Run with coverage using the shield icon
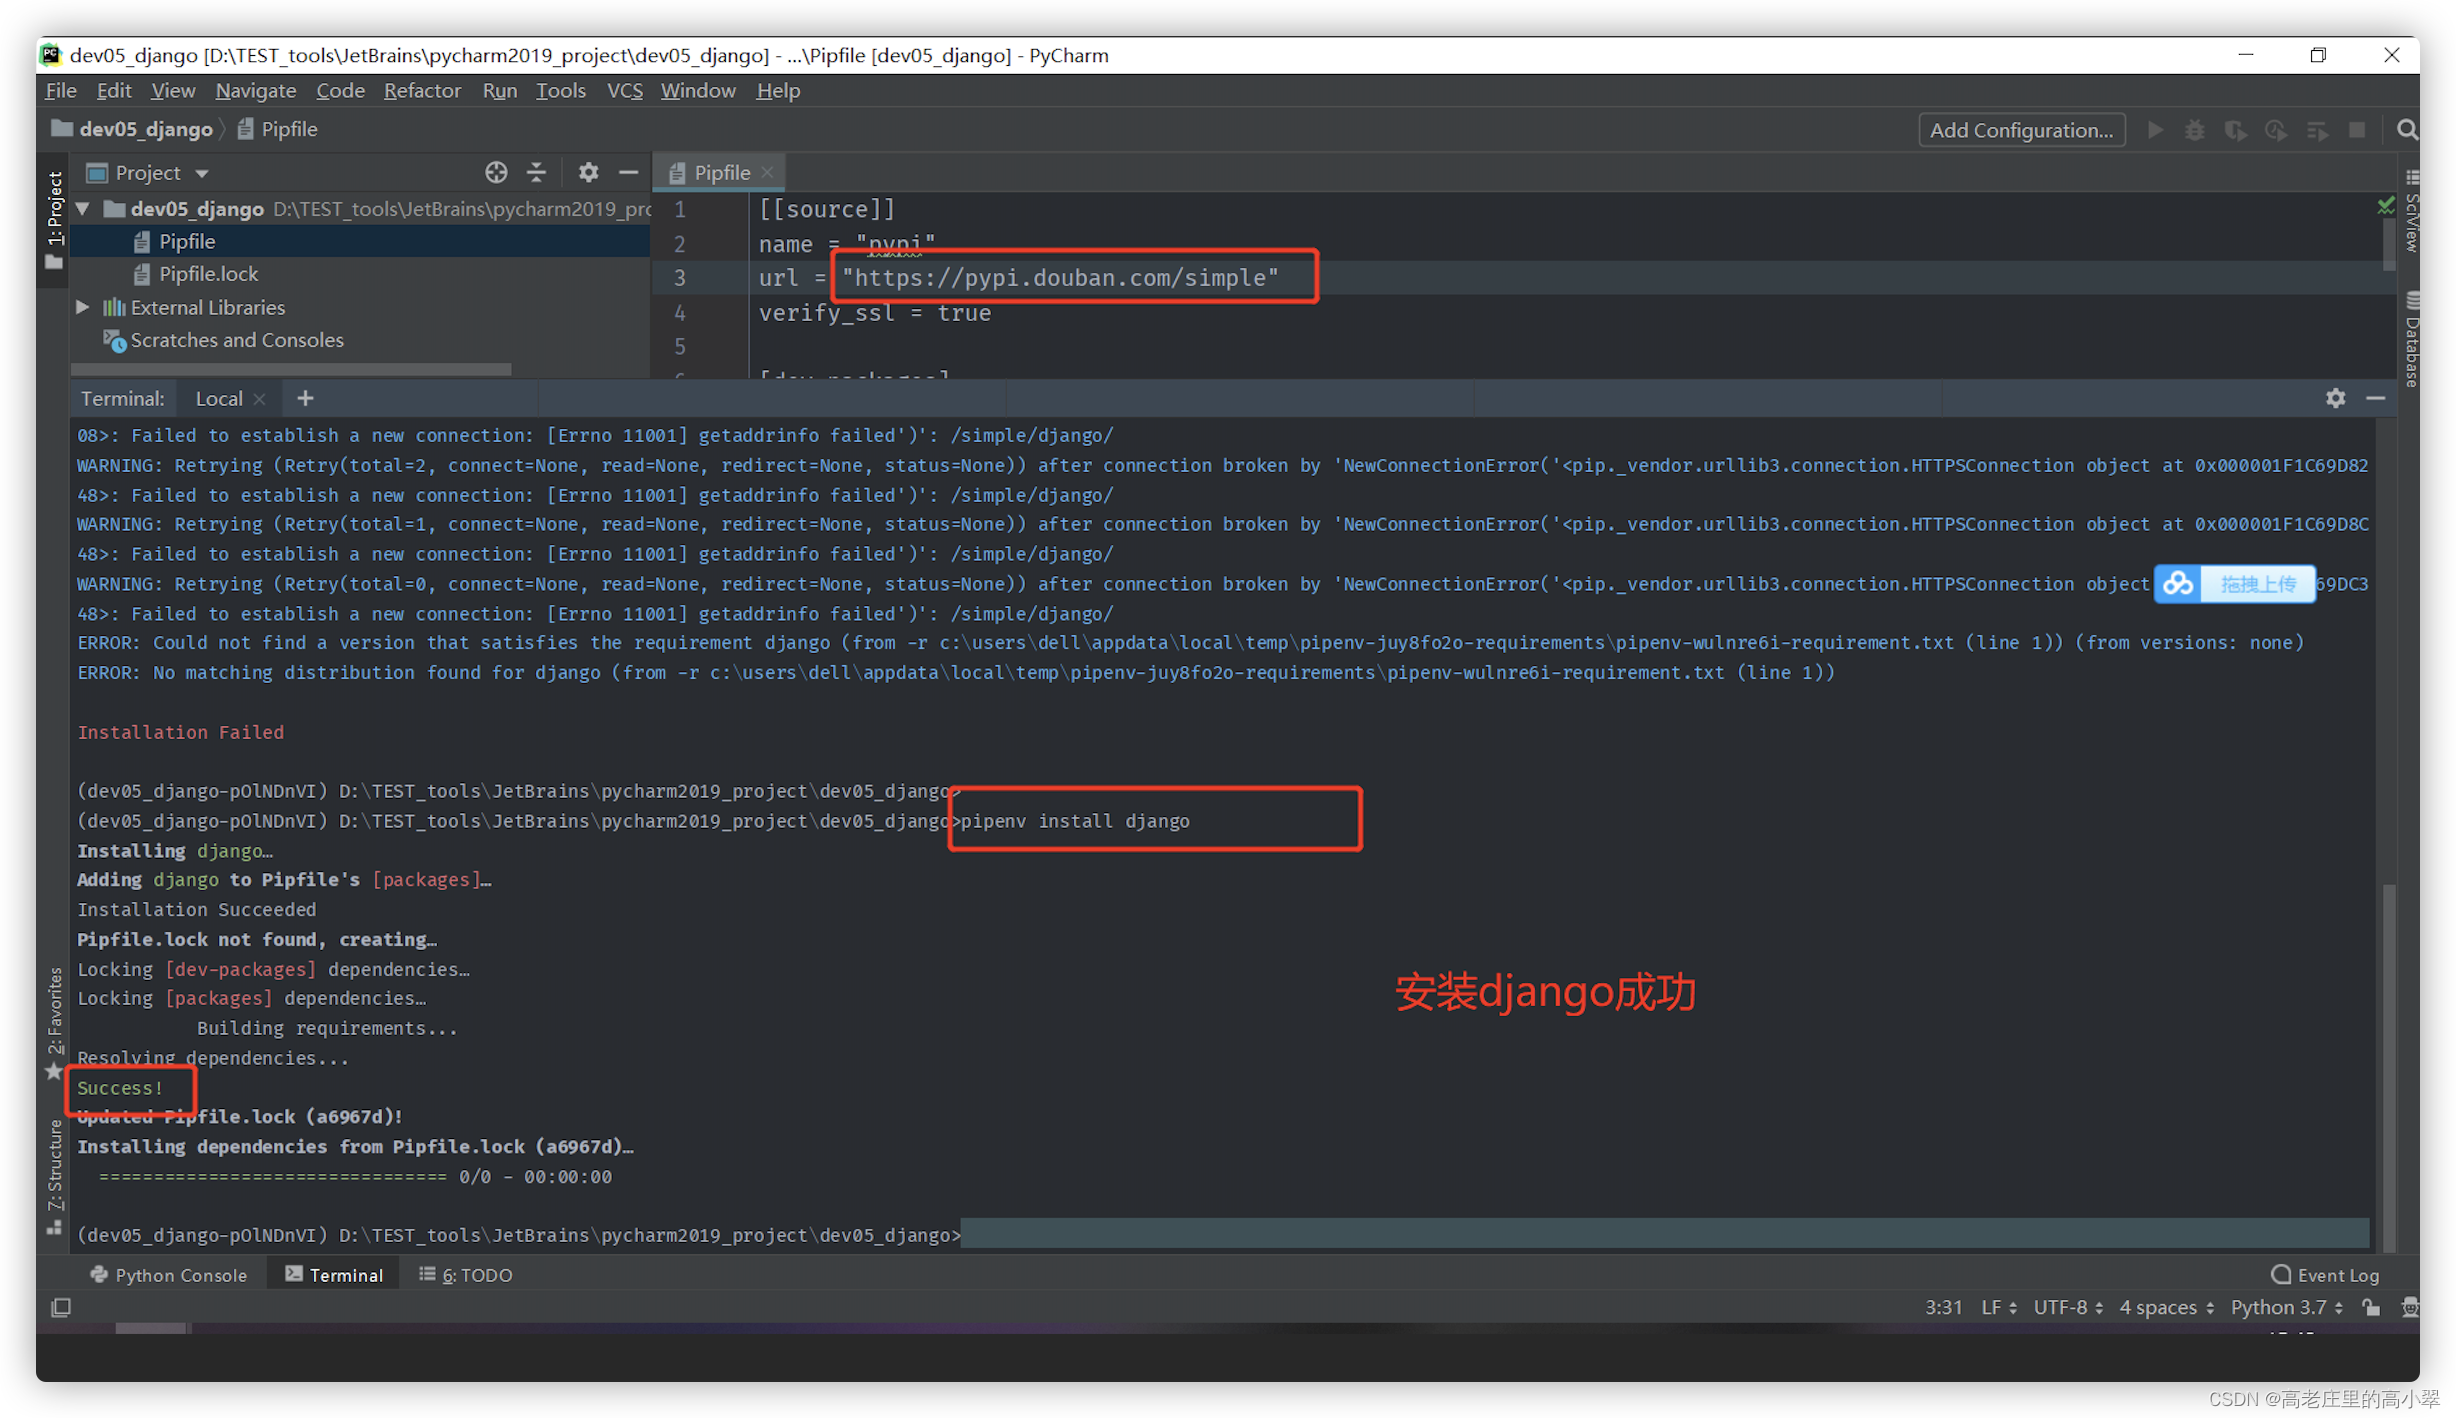Image resolution: width=2456 pixels, height=1418 pixels. coord(2236,129)
